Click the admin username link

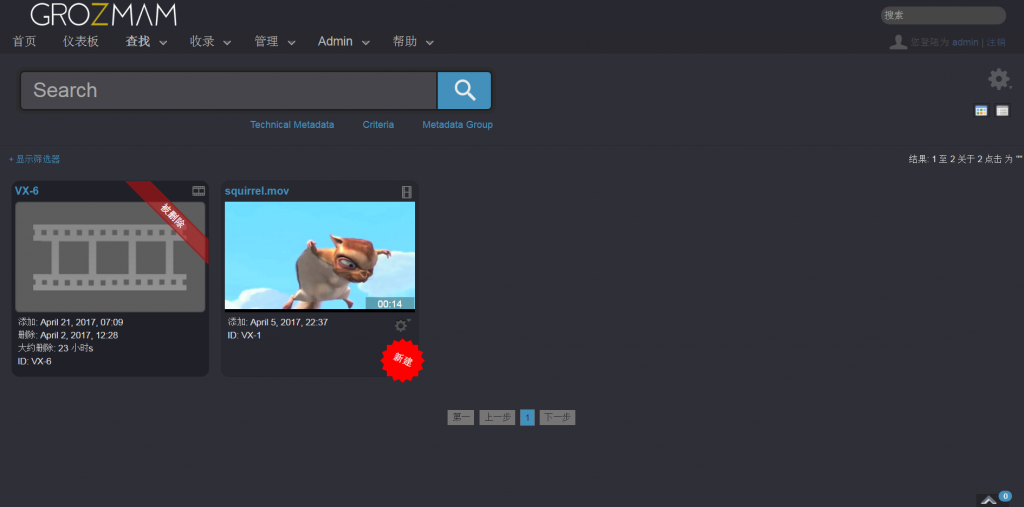[965, 42]
